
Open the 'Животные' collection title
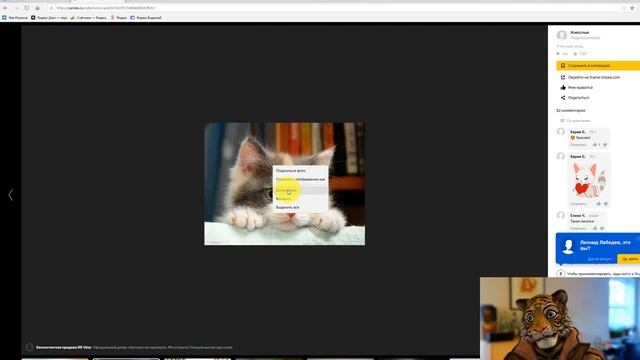pyautogui.click(x=580, y=32)
